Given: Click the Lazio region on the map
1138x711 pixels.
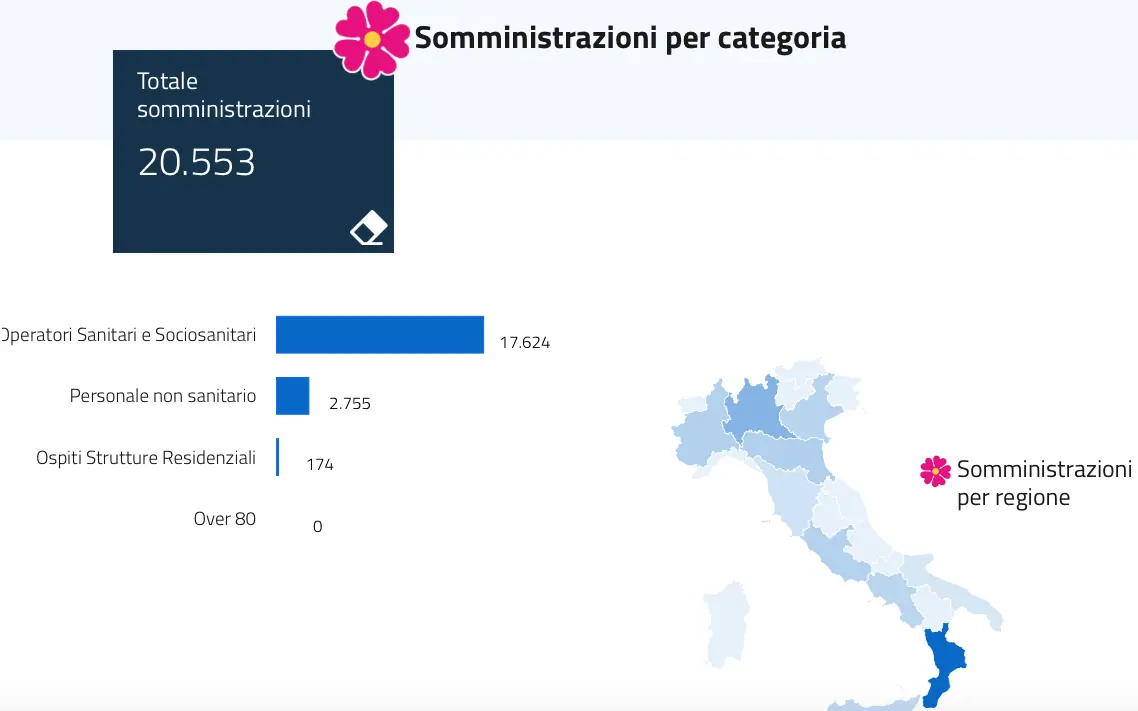Looking at the screenshot, I should (833, 551).
